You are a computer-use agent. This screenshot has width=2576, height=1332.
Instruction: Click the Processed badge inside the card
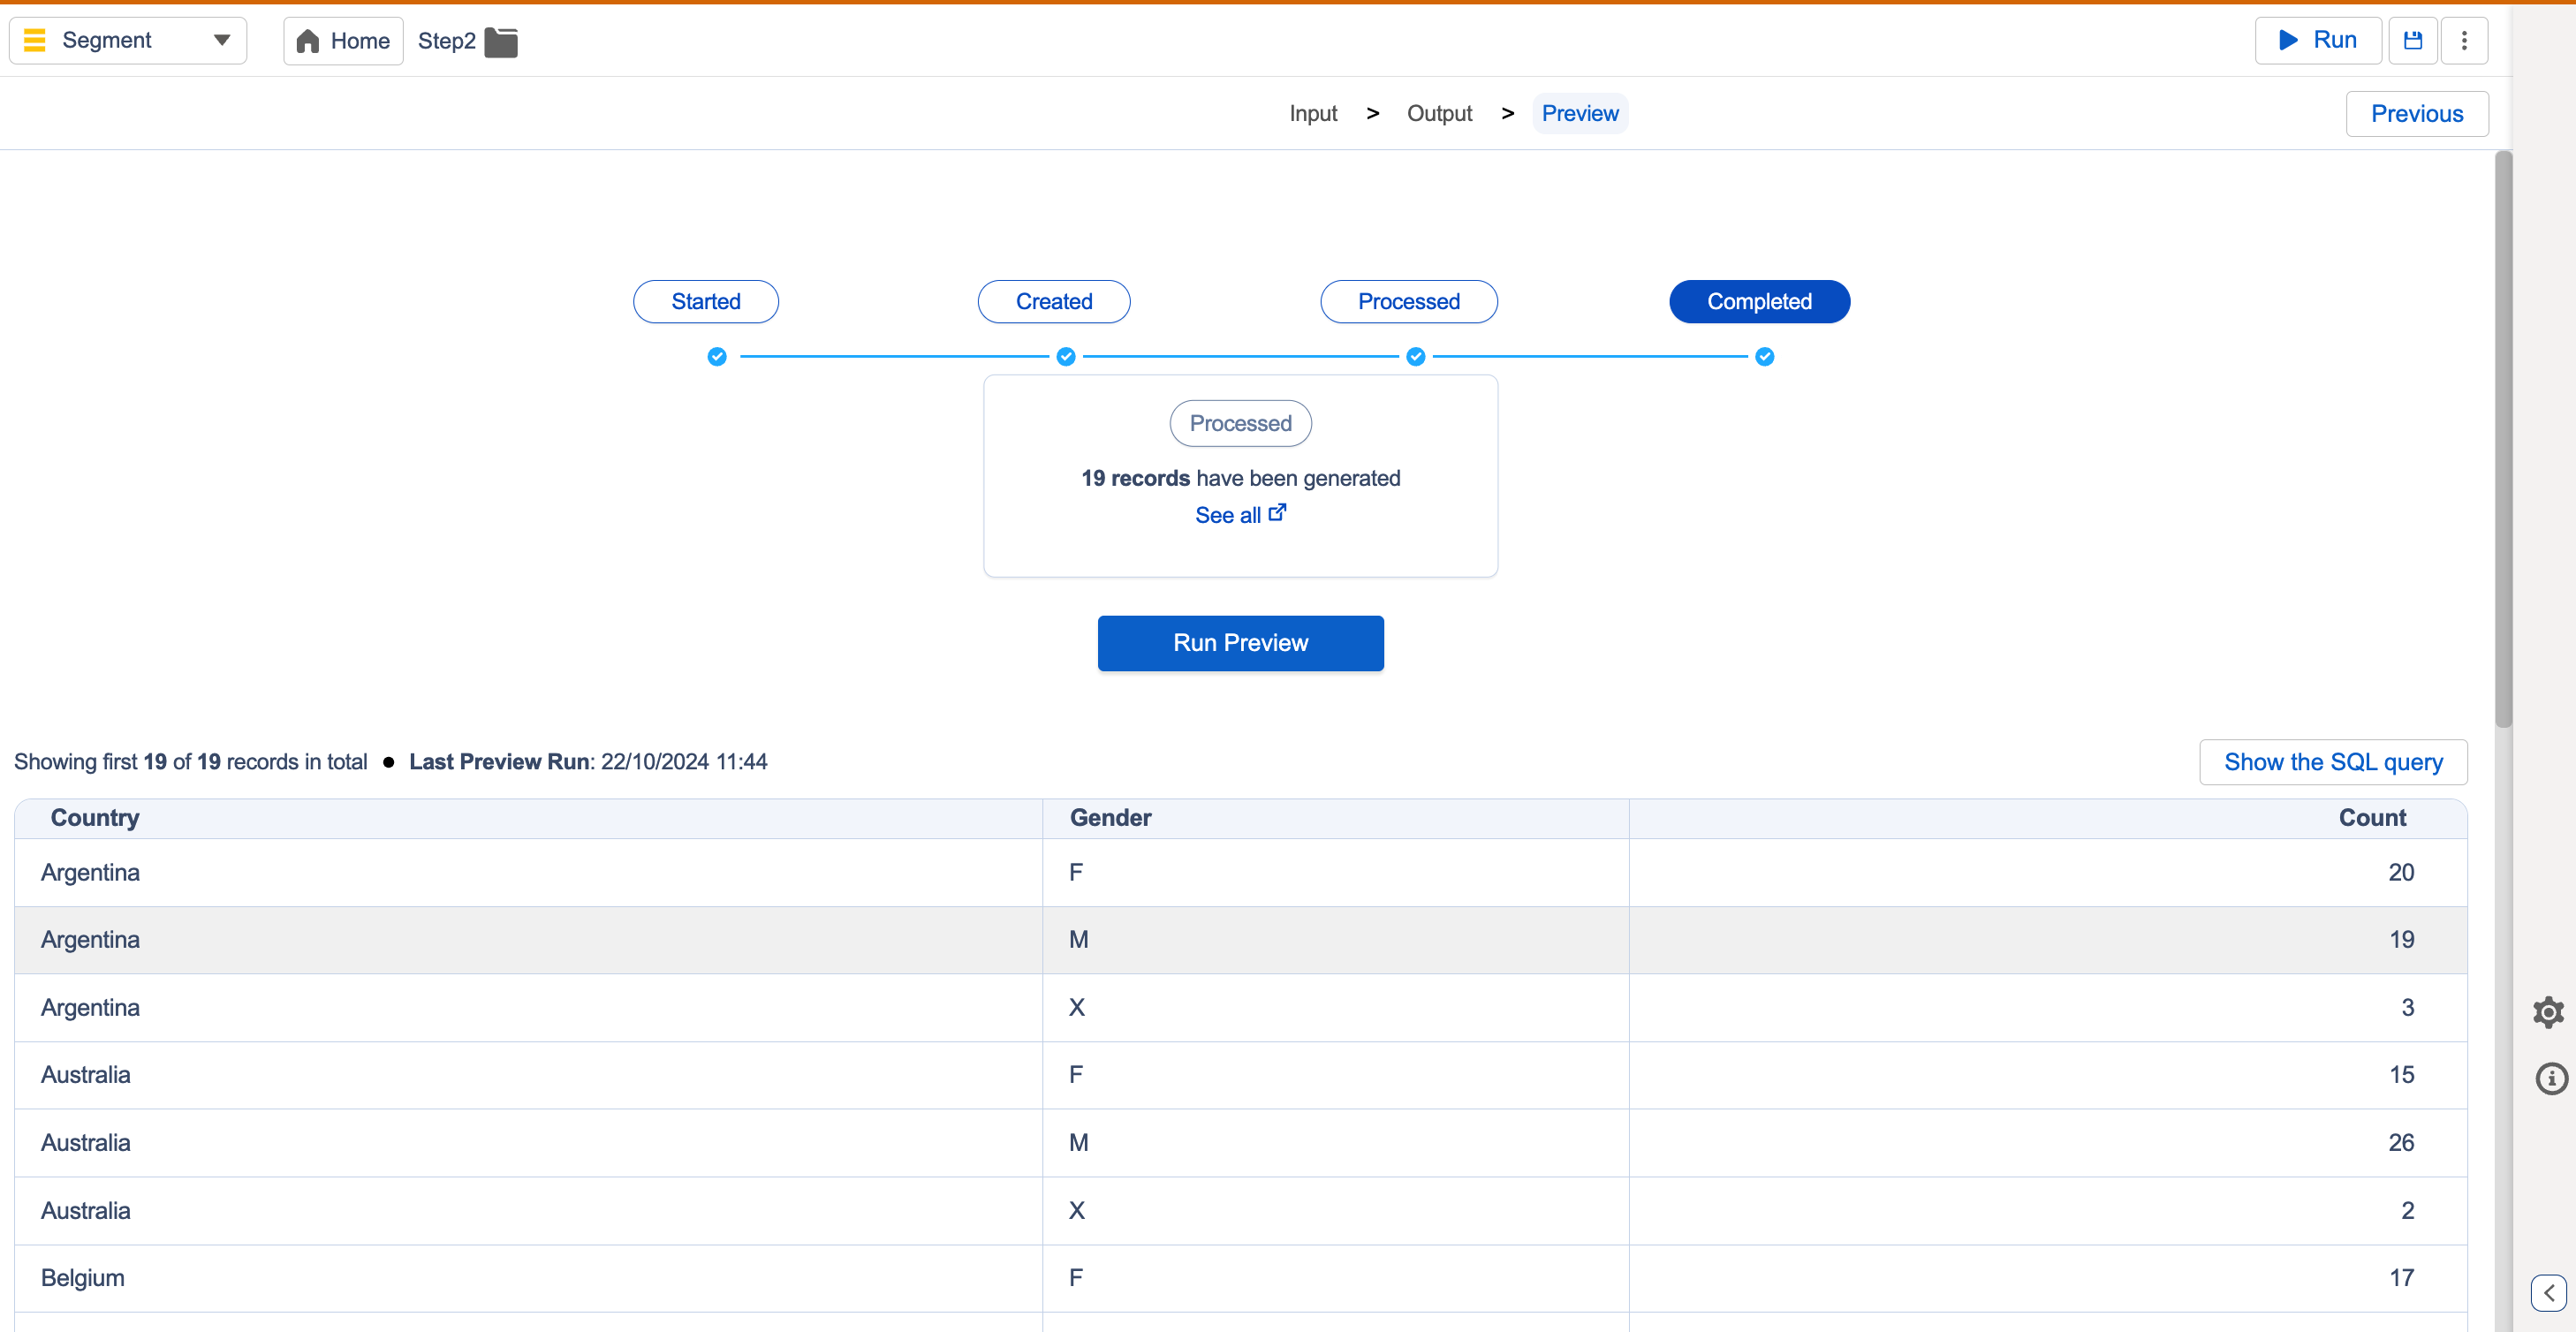(x=1240, y=423)
